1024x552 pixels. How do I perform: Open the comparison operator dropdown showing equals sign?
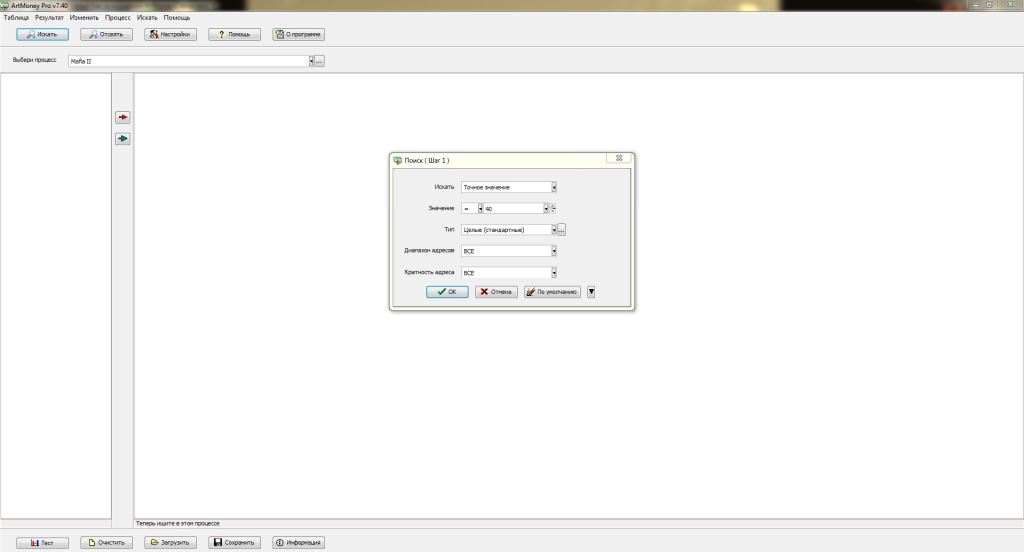480,208
